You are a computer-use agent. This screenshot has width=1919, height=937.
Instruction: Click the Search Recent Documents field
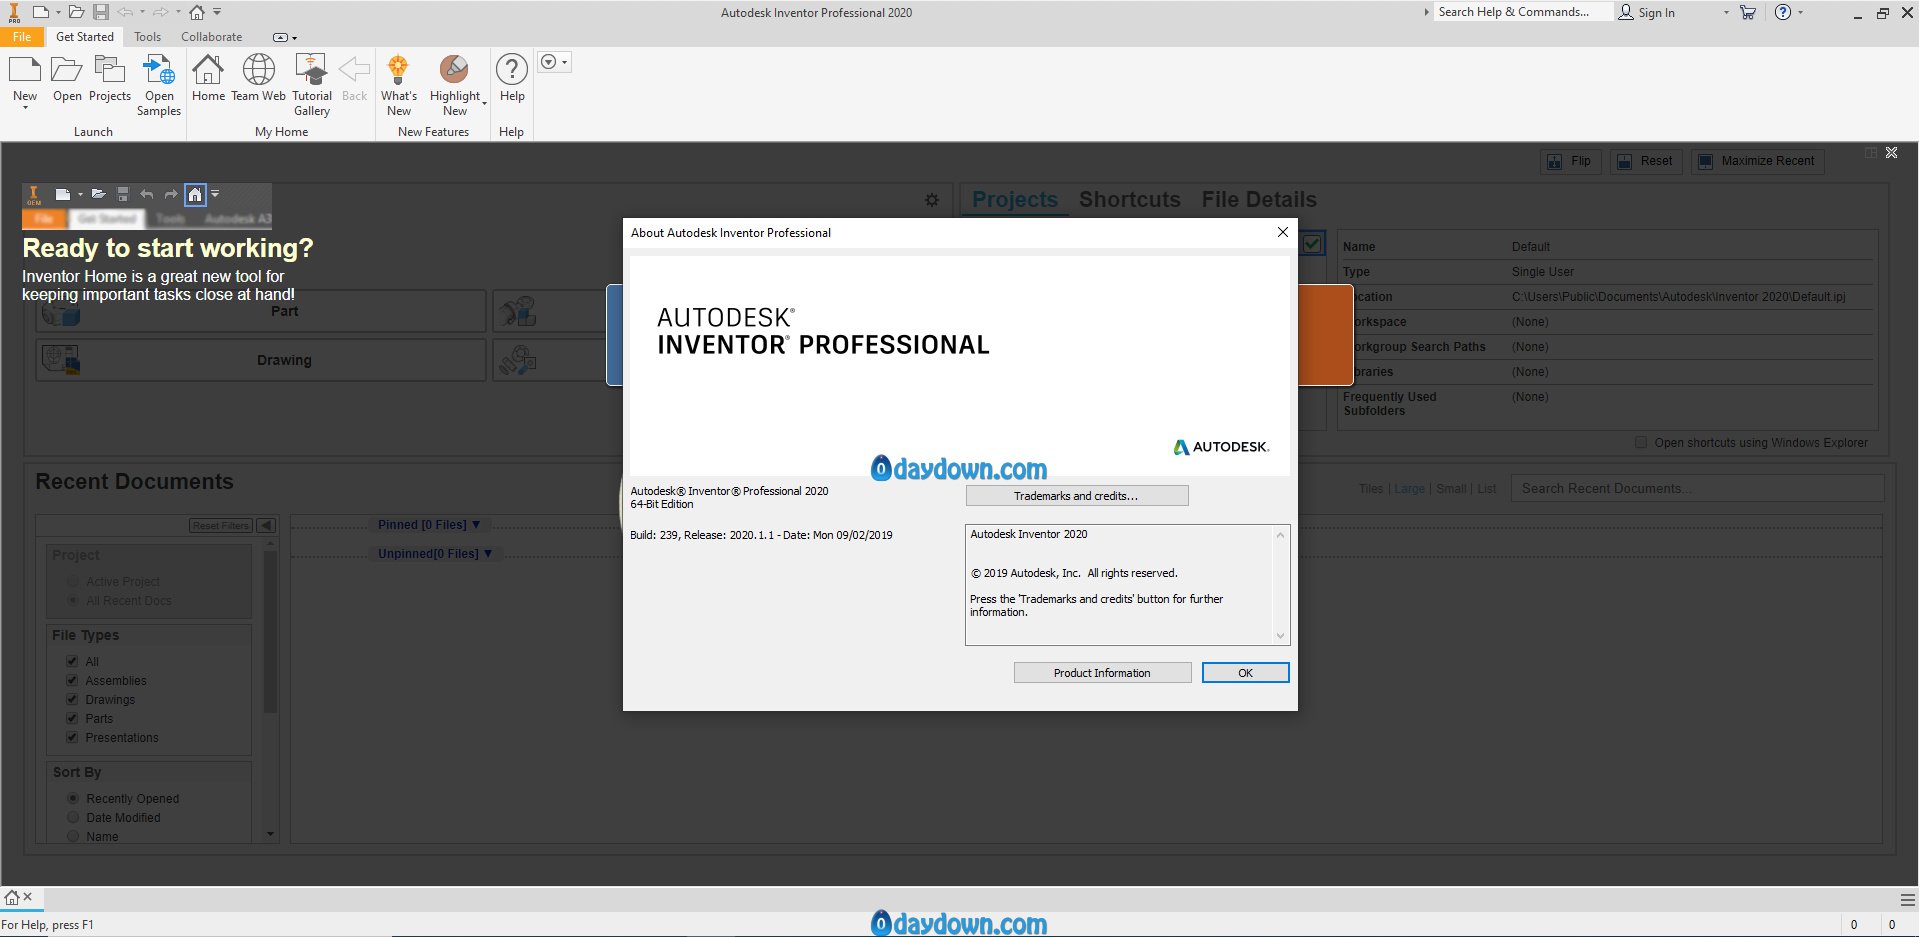(1697, 488)
